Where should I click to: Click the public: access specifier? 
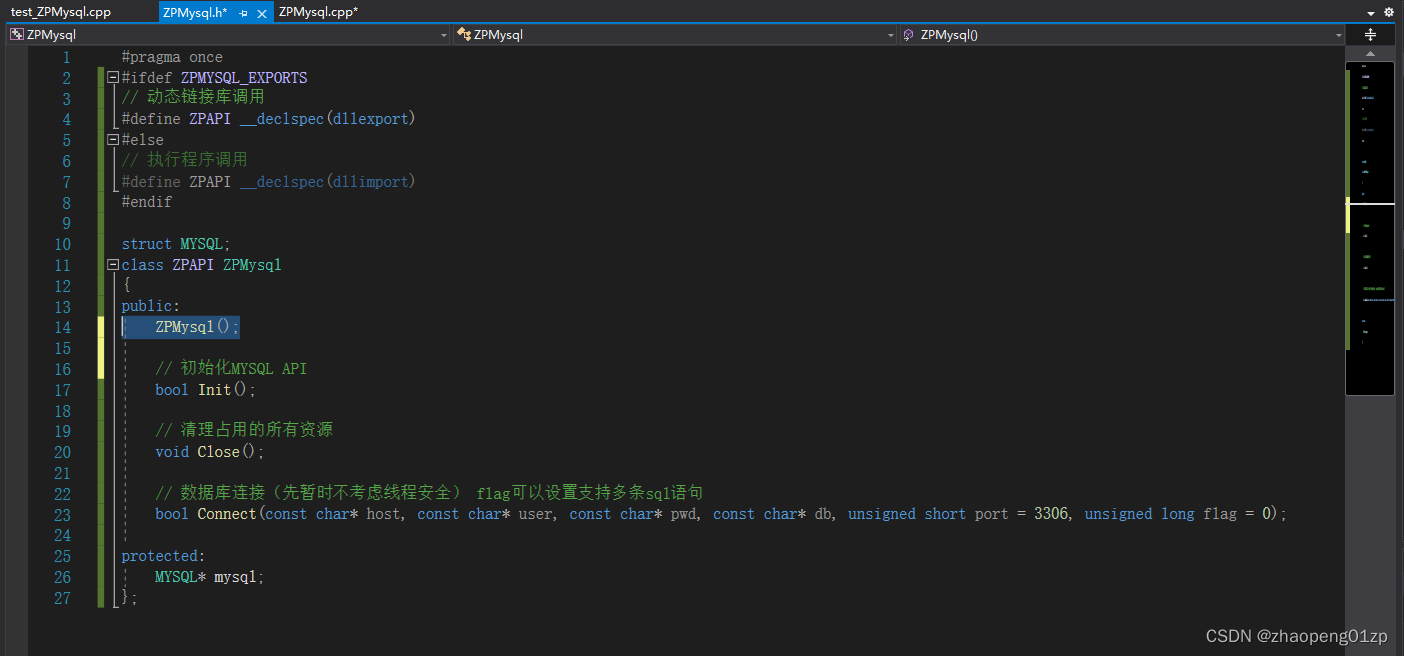[151, 306]
